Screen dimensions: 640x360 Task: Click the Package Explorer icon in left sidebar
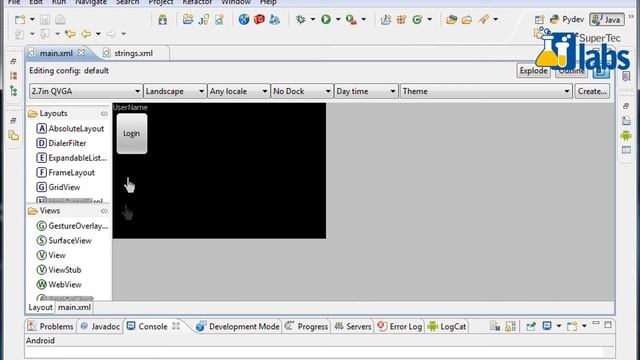click(13, 135)
